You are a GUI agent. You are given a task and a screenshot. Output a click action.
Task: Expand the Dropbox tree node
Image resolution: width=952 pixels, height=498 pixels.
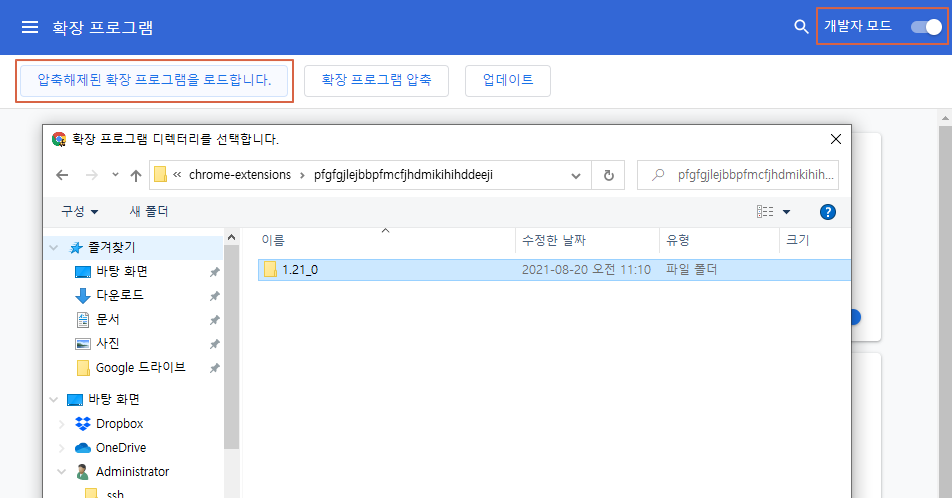click(x=61, y=424)
